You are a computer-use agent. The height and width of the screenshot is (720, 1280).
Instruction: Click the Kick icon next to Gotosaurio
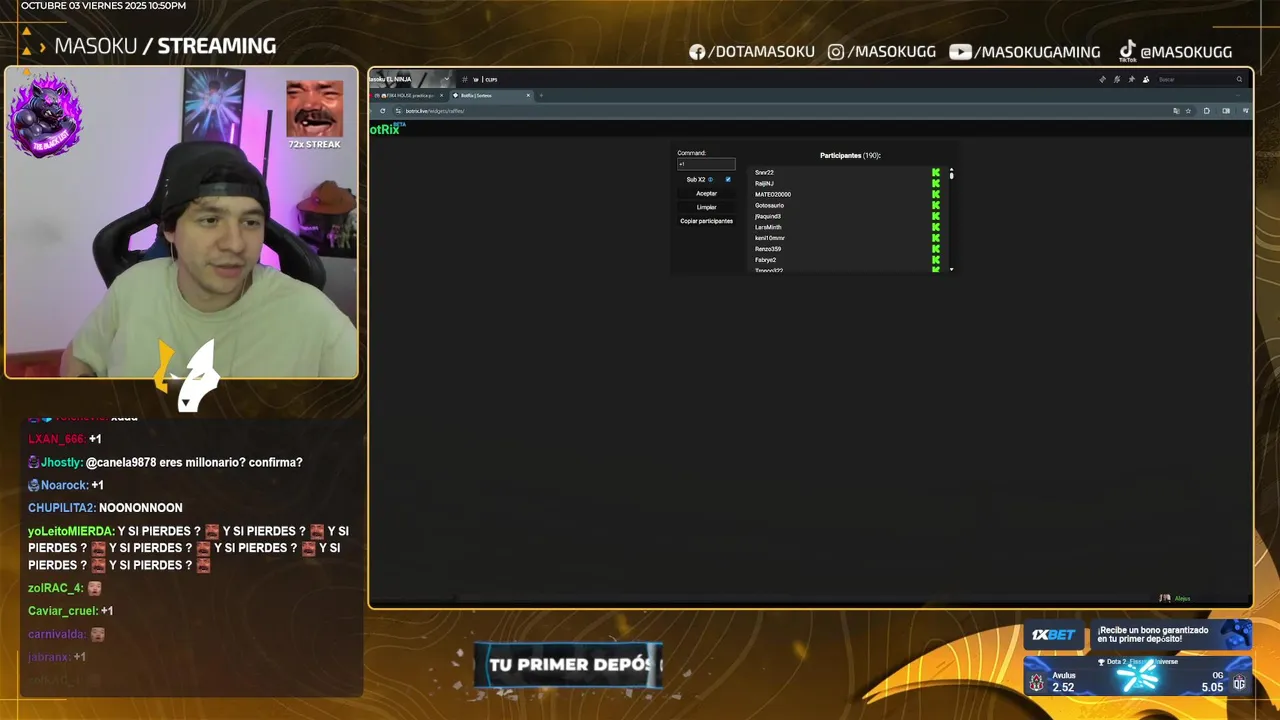pyautogui.click(x=936, y=205)
